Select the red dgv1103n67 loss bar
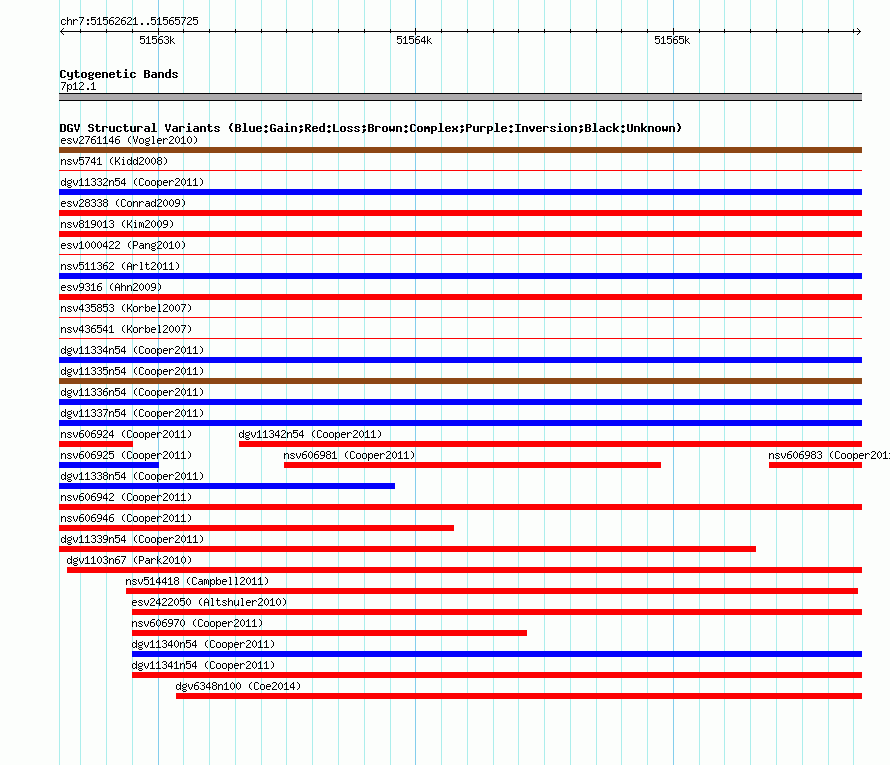 tap(464, 570)
